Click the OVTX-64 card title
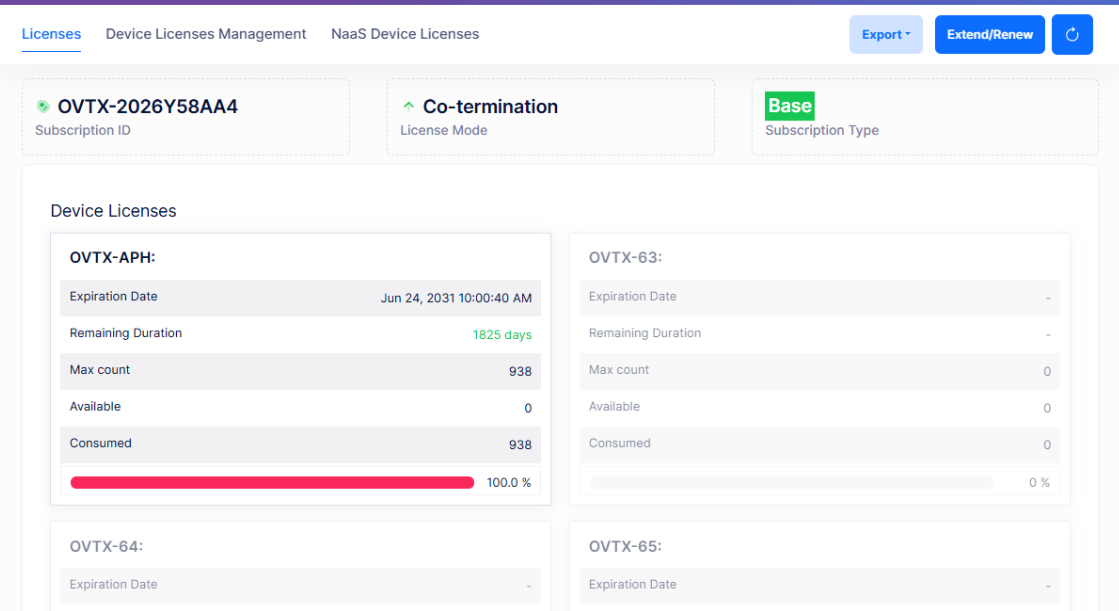 pyautogui.click(x=106, y=546)
